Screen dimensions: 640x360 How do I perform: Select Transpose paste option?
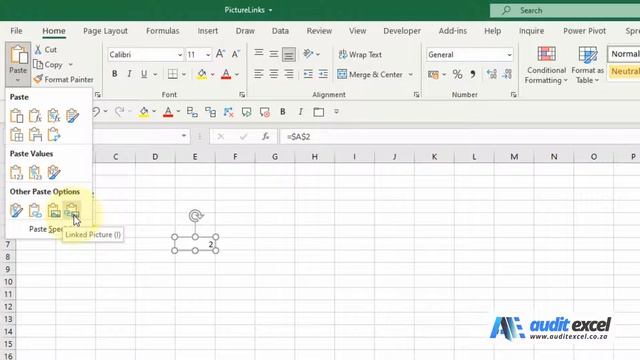tap(54, 134)
